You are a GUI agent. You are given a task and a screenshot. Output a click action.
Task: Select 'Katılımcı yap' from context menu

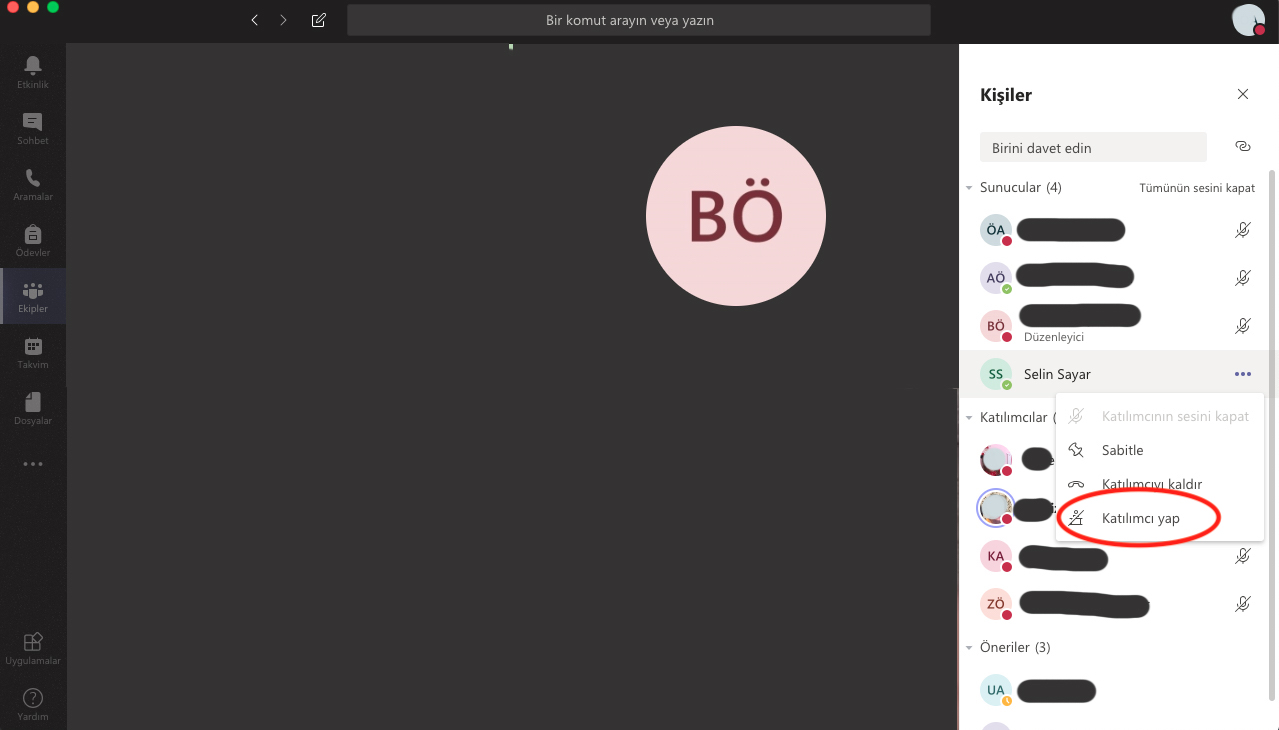click(x=1140, y=518)
